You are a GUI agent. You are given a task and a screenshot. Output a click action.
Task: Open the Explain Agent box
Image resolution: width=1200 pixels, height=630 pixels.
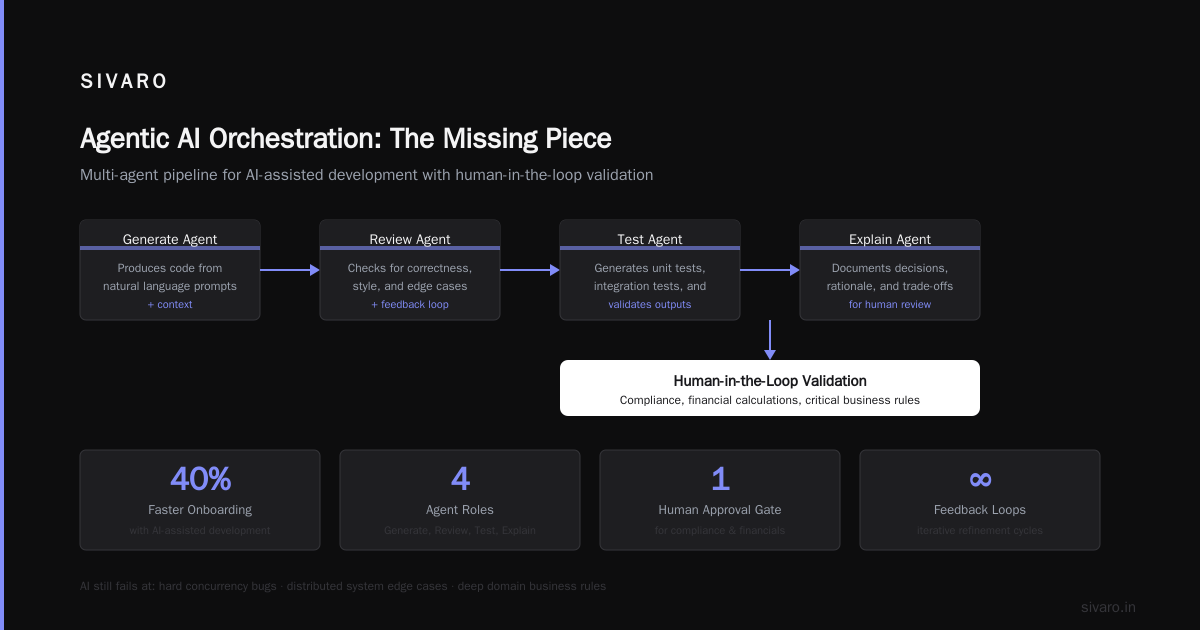(x=890, y=270)
